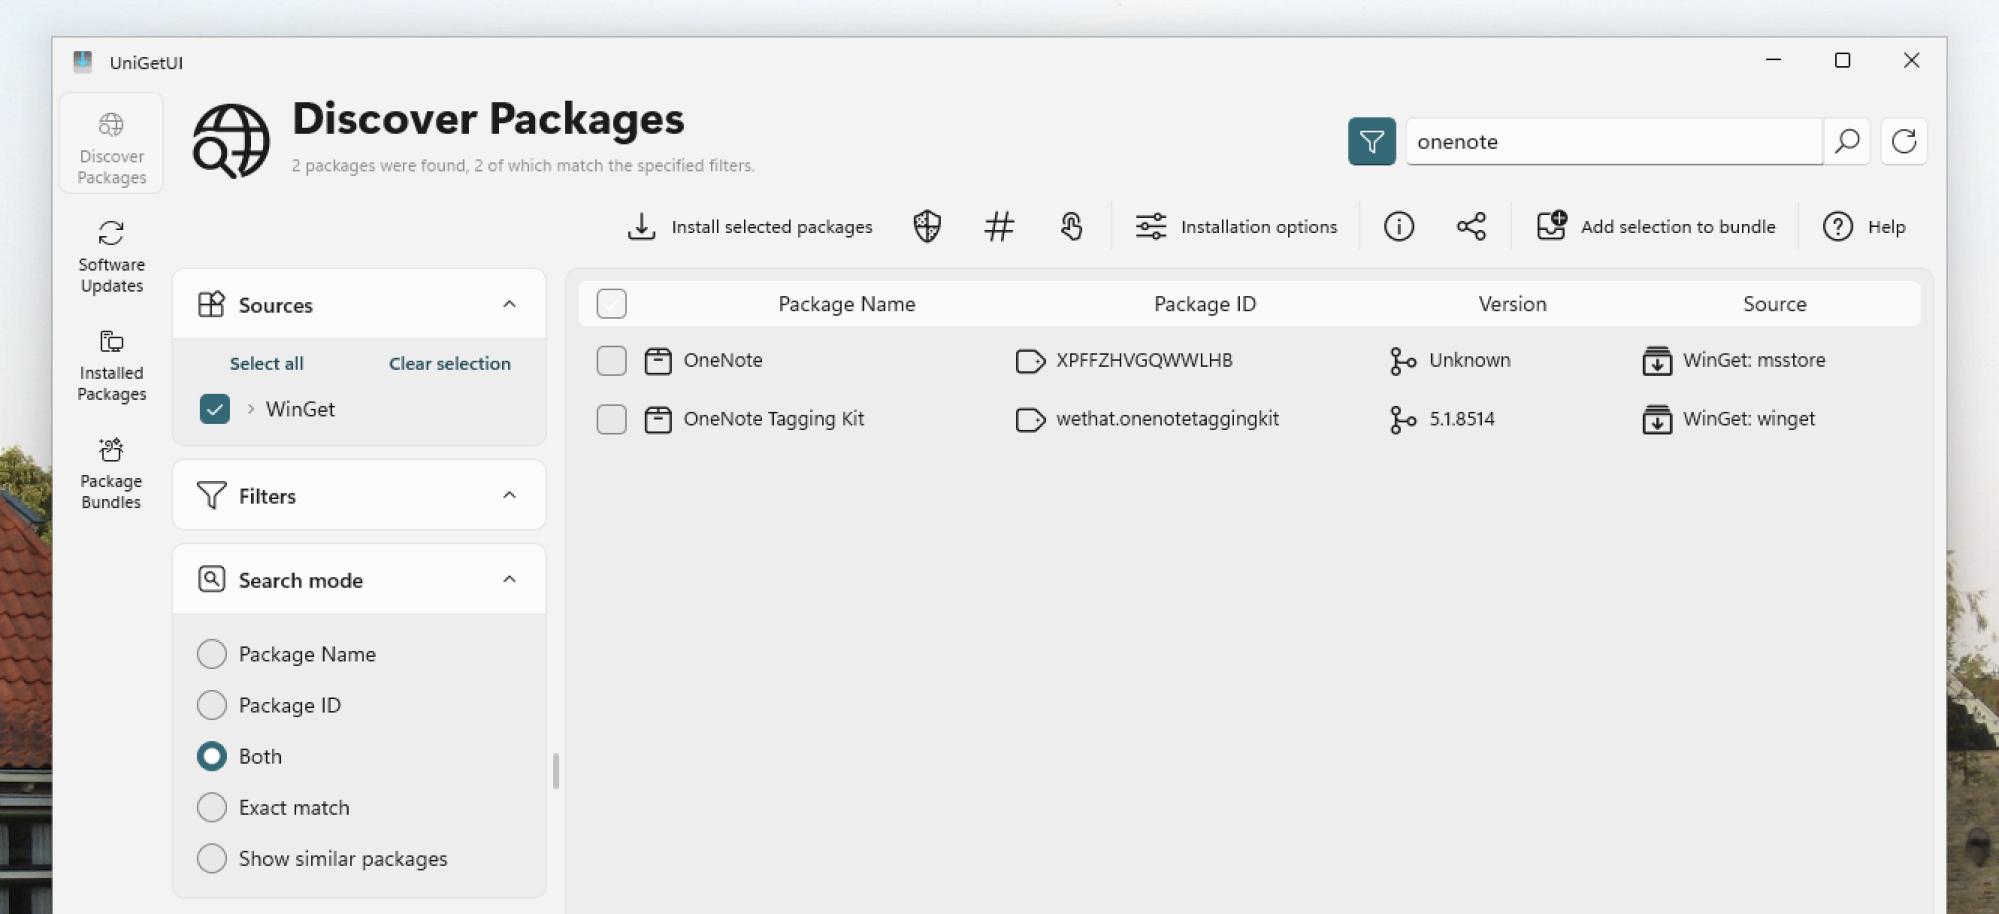Go to Software Updates section
1999x914 pixels.
tap(110, 255)
